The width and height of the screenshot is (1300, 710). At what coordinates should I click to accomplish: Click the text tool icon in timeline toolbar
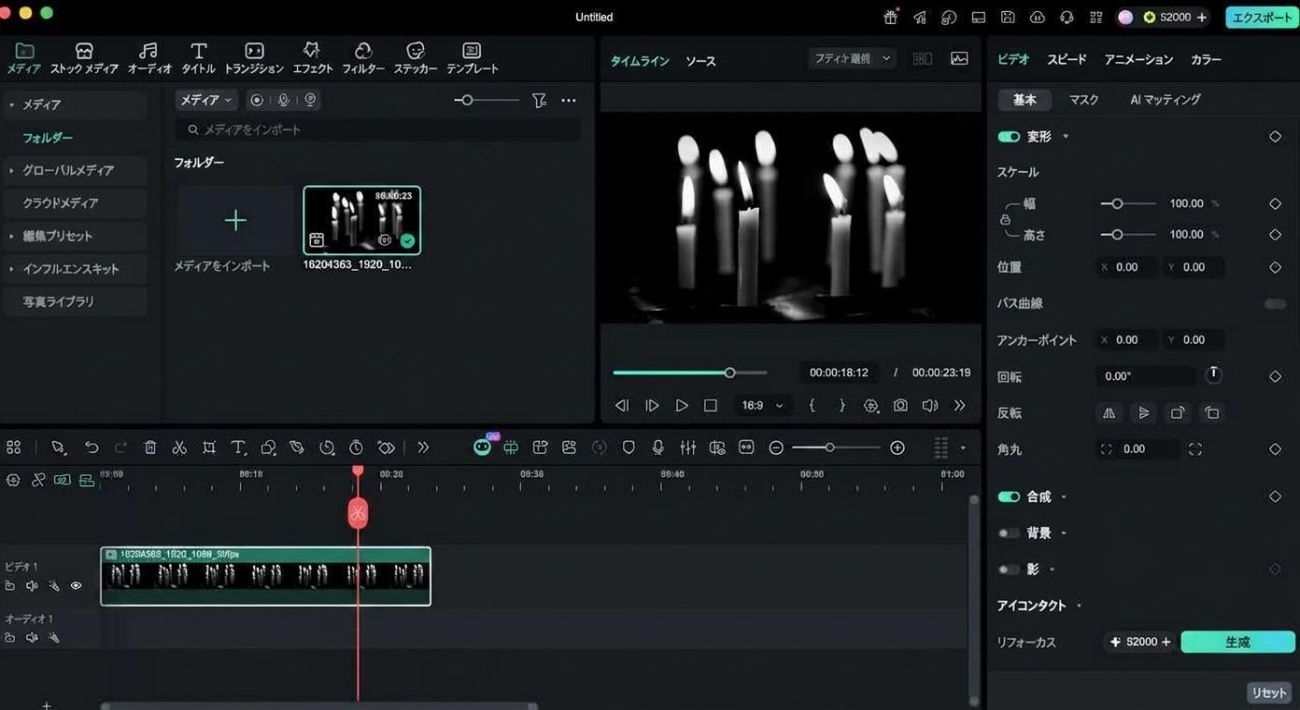tap(238, 448)
